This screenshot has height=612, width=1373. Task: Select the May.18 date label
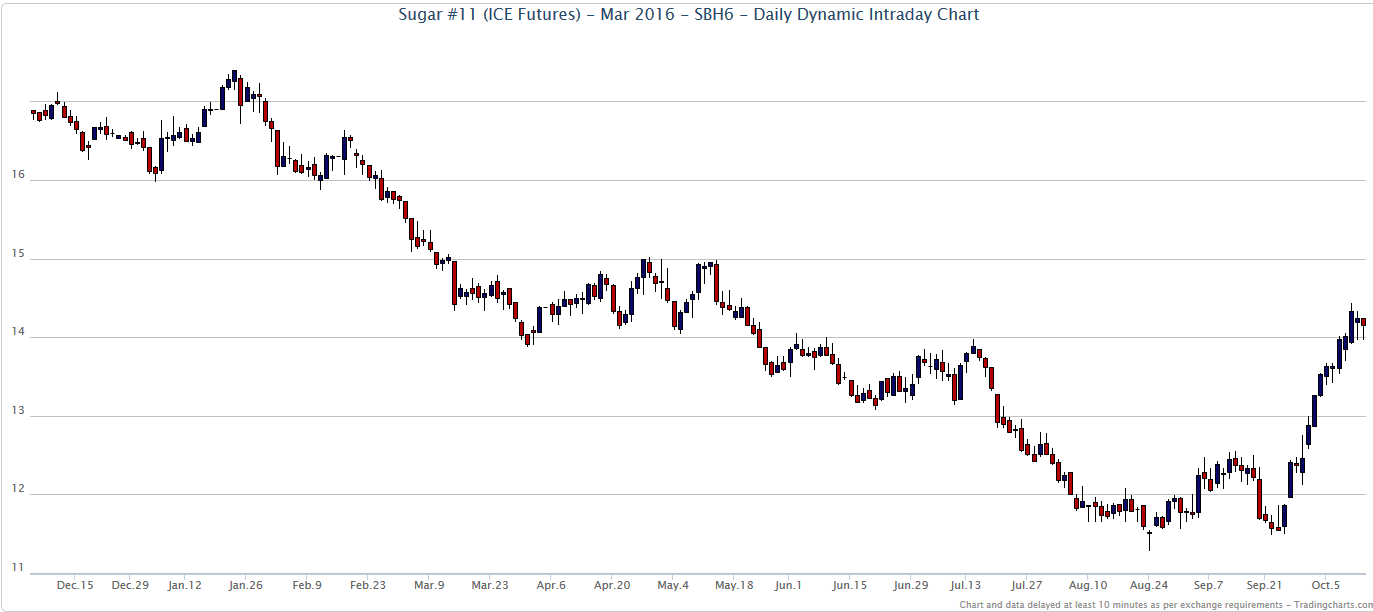coord(734,585)
